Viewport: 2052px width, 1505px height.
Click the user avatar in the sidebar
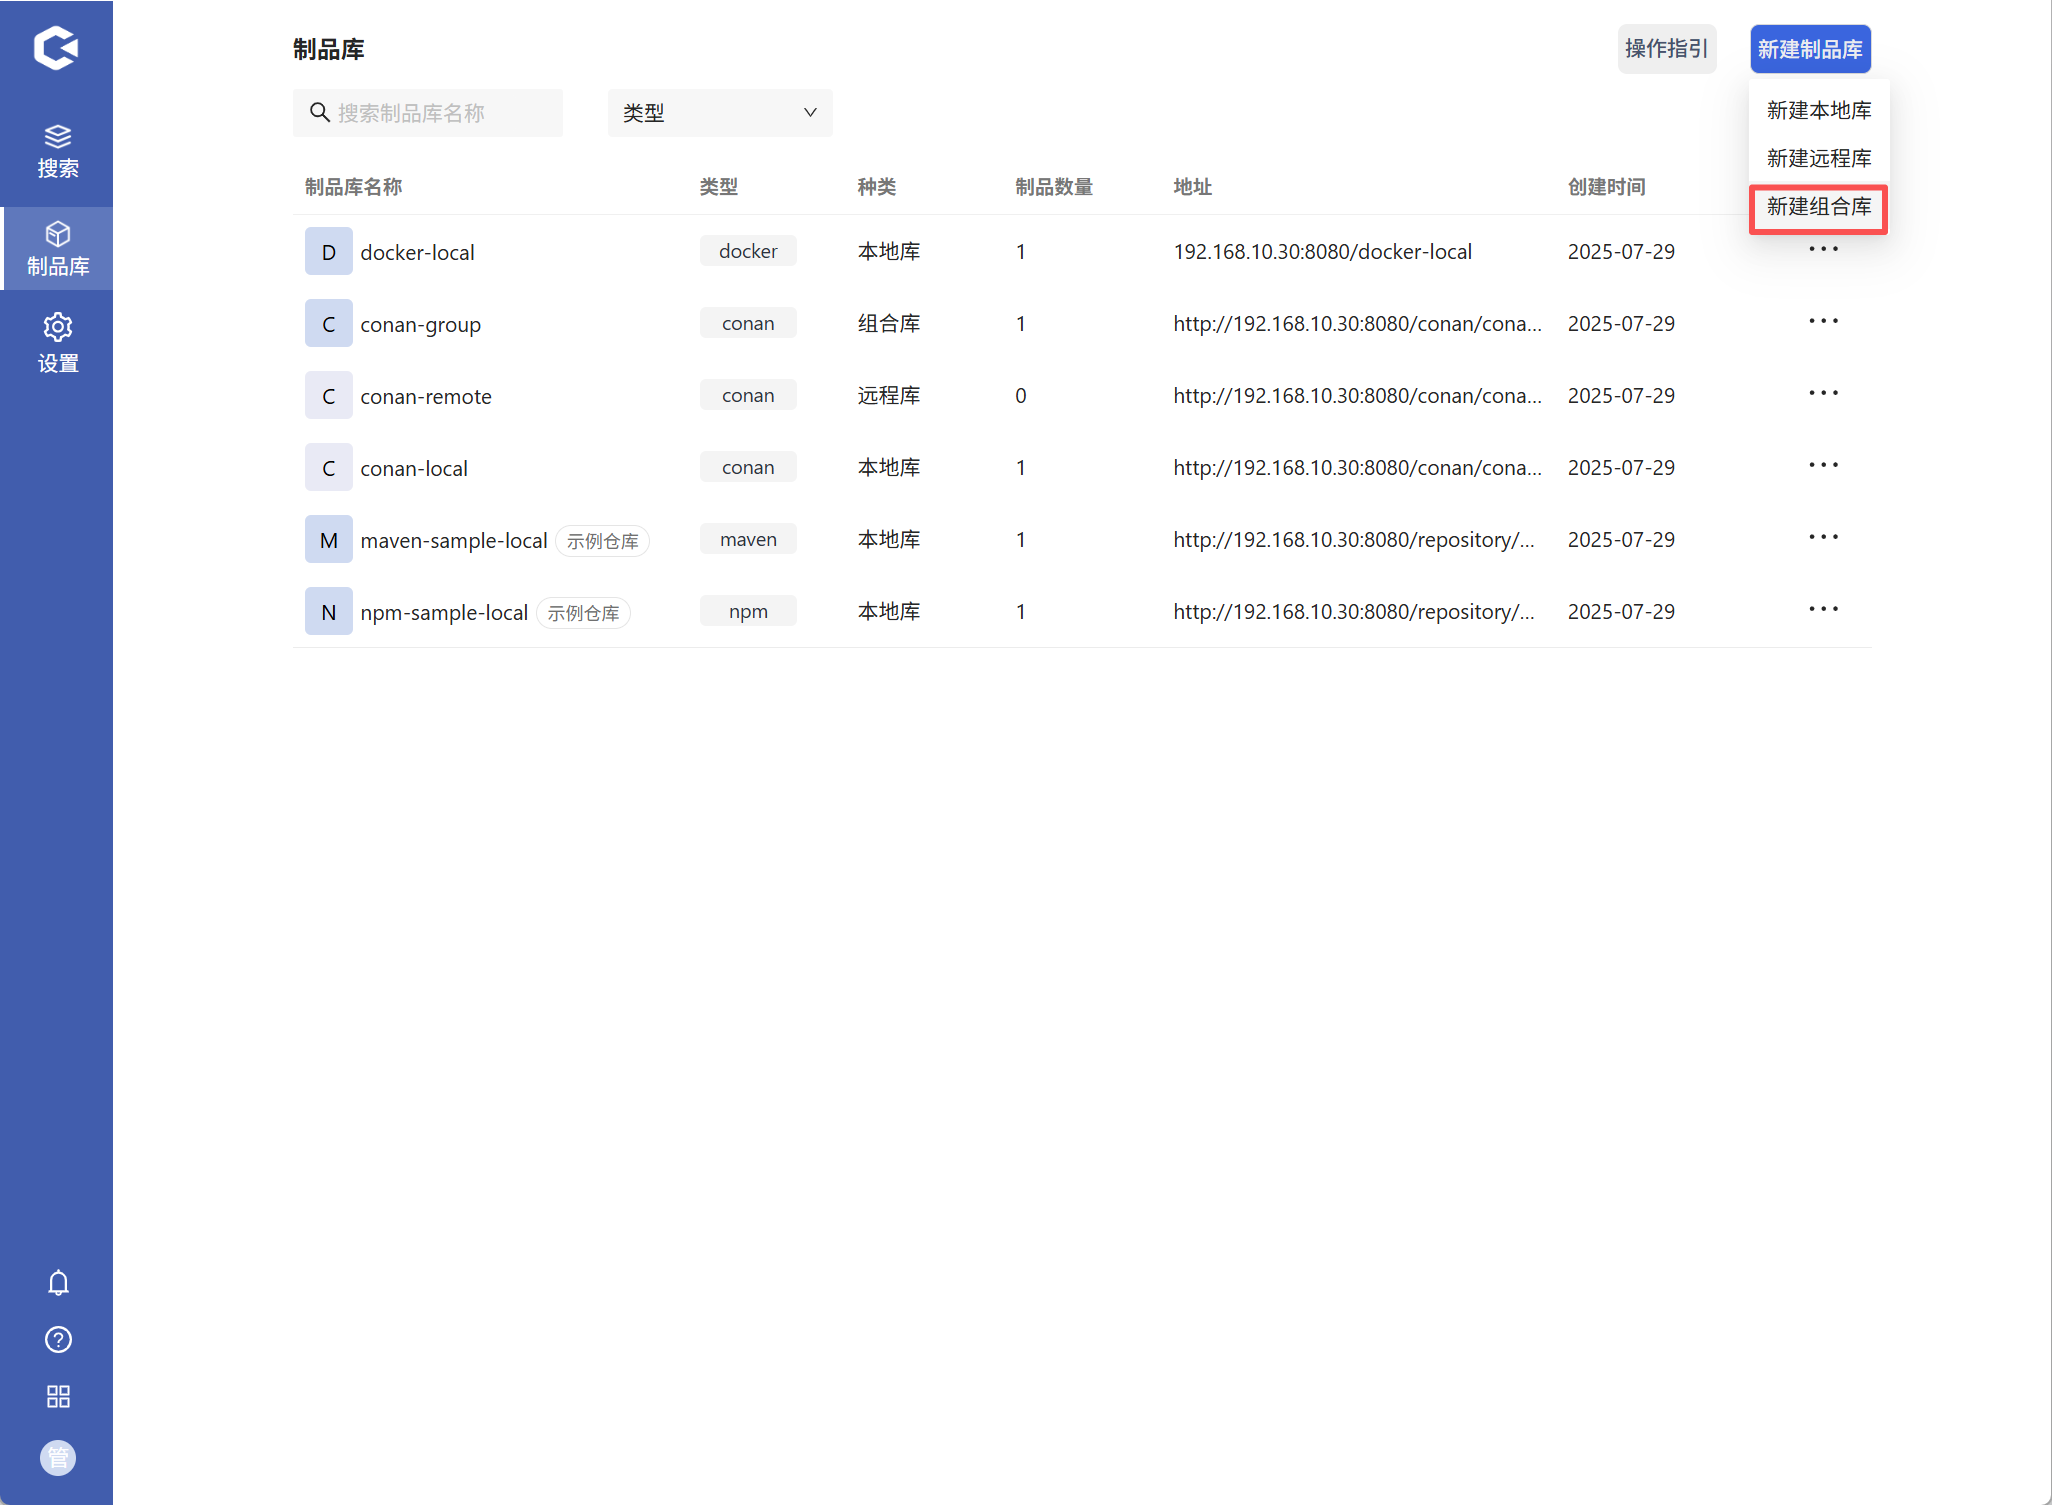pyautogui.click(x=58, y=1457)
